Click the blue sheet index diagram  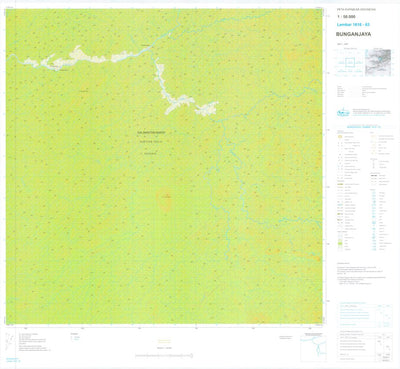[x=349, y=62]
